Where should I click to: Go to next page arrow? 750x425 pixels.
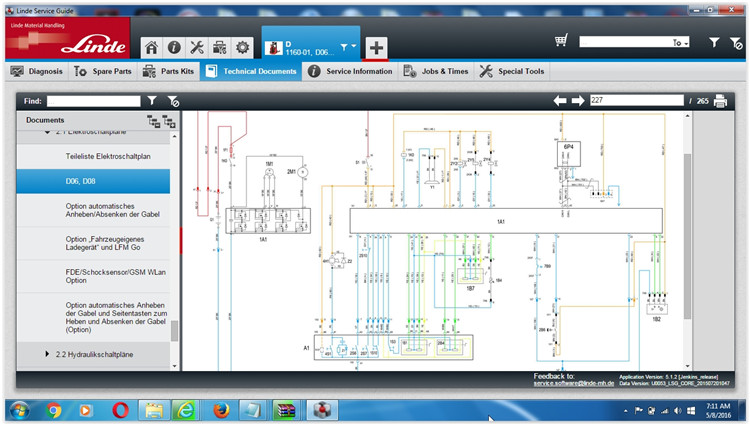click(578, 100)
